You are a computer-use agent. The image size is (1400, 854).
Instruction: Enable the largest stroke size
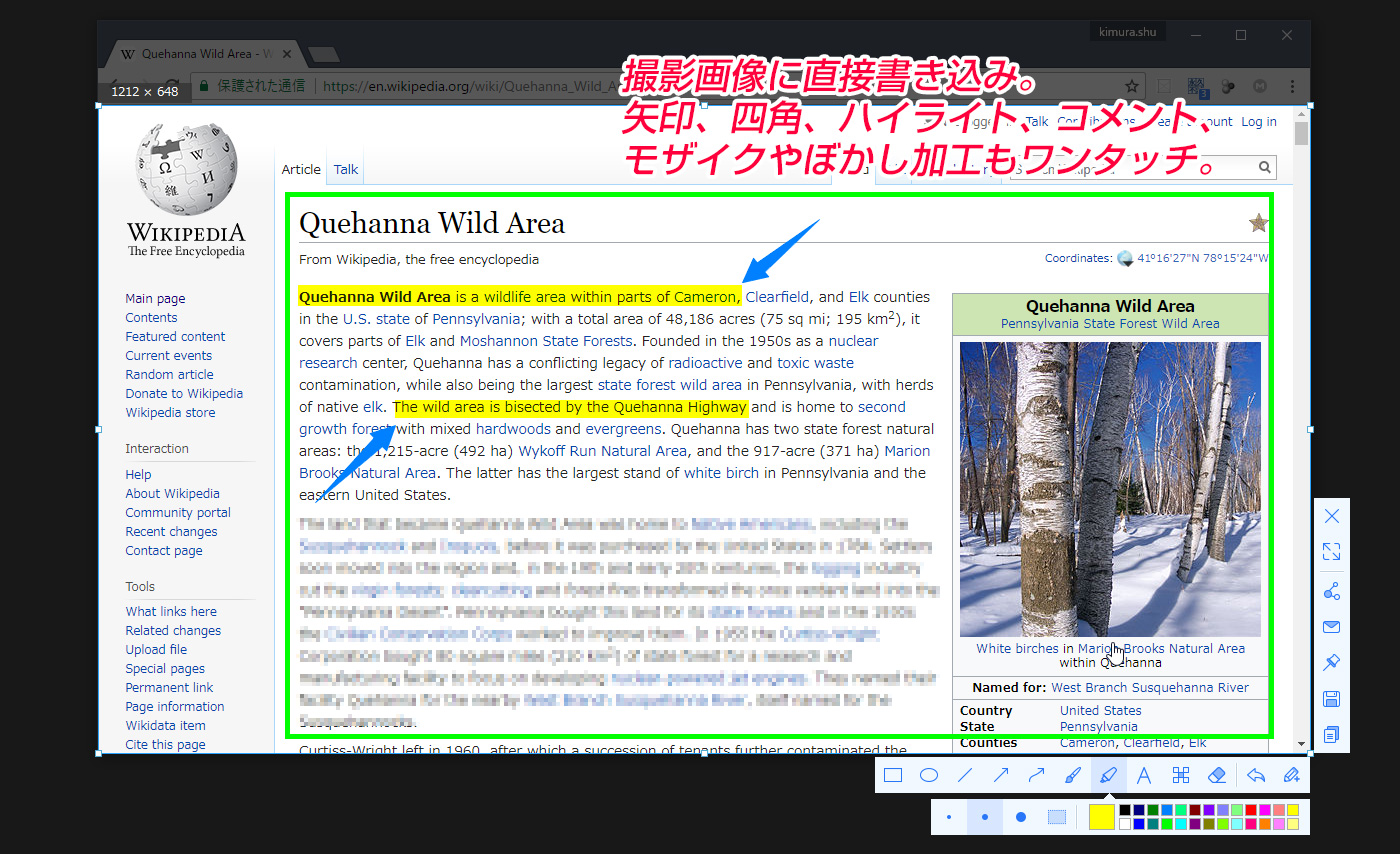point(1019,817)
